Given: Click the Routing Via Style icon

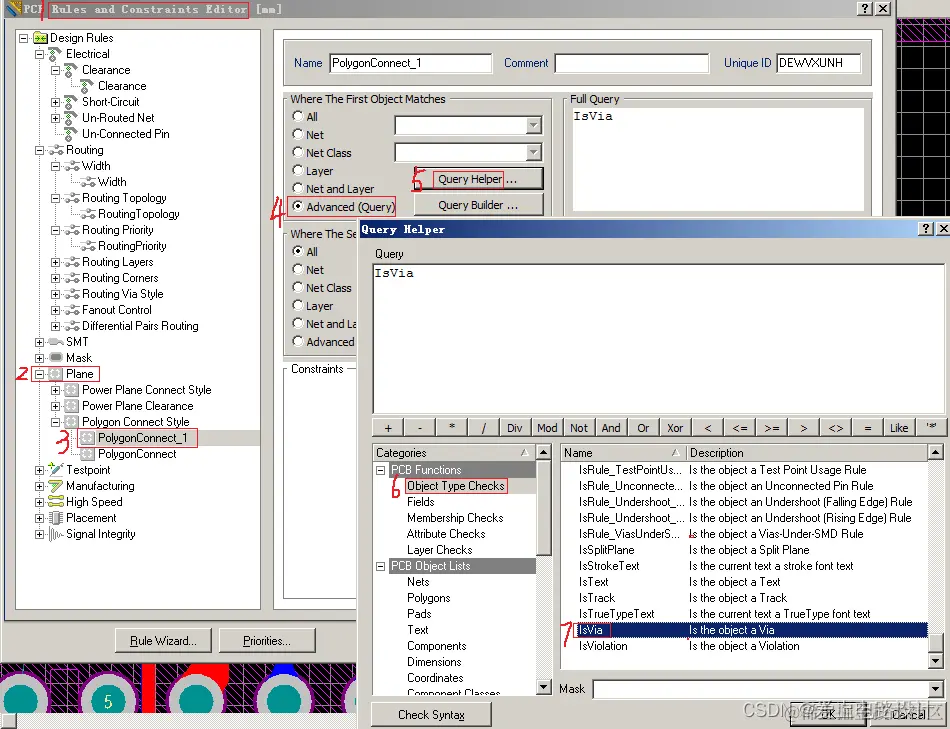Looking at the screenshot, I should [x=72, y=294].
